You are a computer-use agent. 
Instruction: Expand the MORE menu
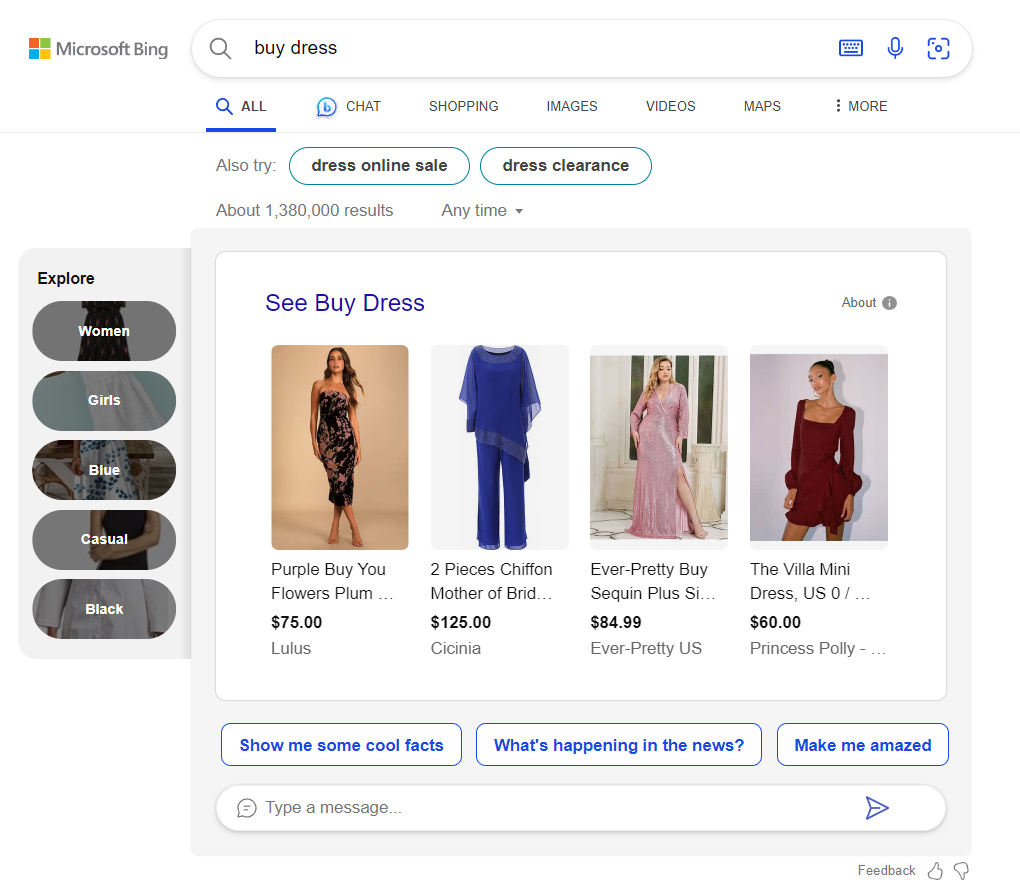coord(861,107)
